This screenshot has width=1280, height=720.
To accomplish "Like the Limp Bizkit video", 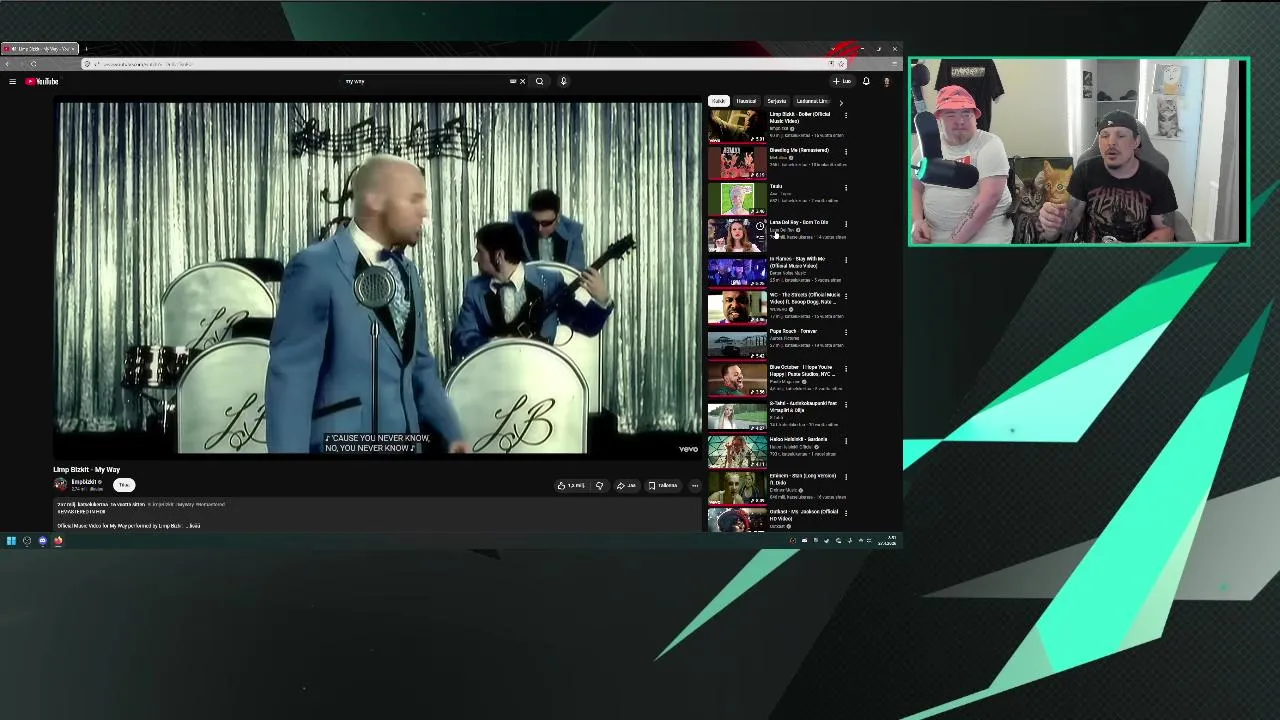I will 572,485.
